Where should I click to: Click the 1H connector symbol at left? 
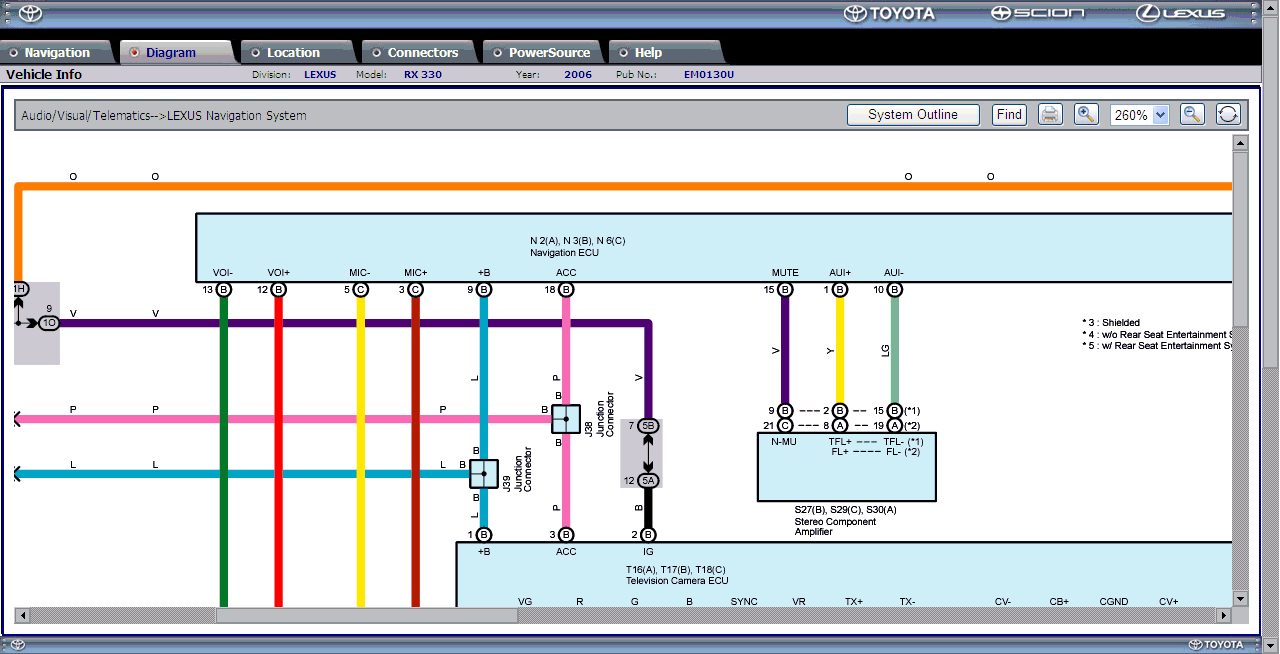point(19,289)
